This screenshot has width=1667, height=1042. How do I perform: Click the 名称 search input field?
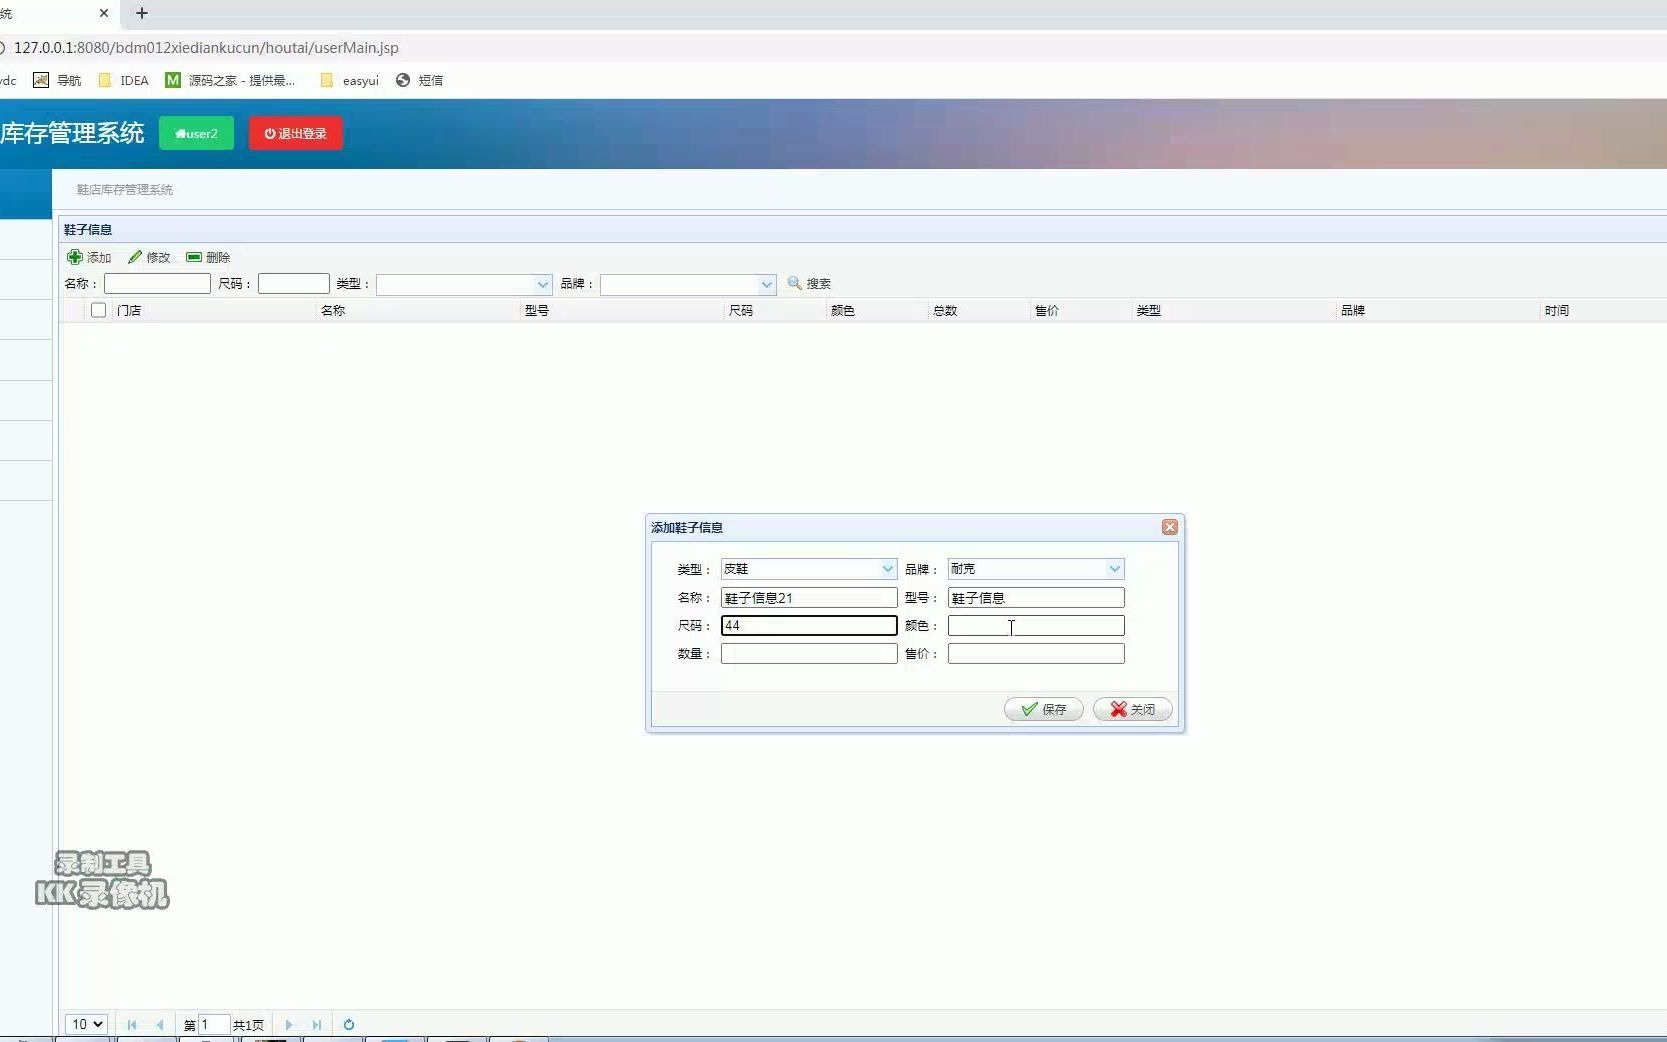[157, 284]
